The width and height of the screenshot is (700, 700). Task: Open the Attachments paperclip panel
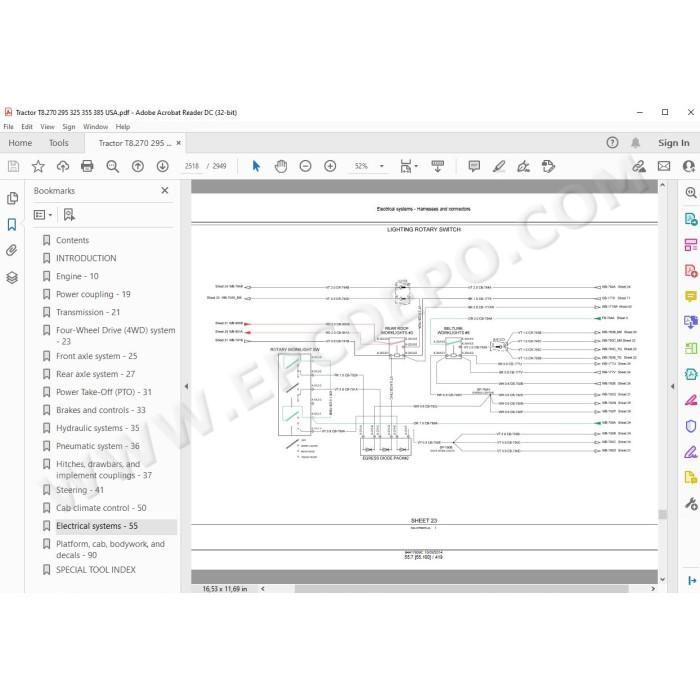[12, 250]
